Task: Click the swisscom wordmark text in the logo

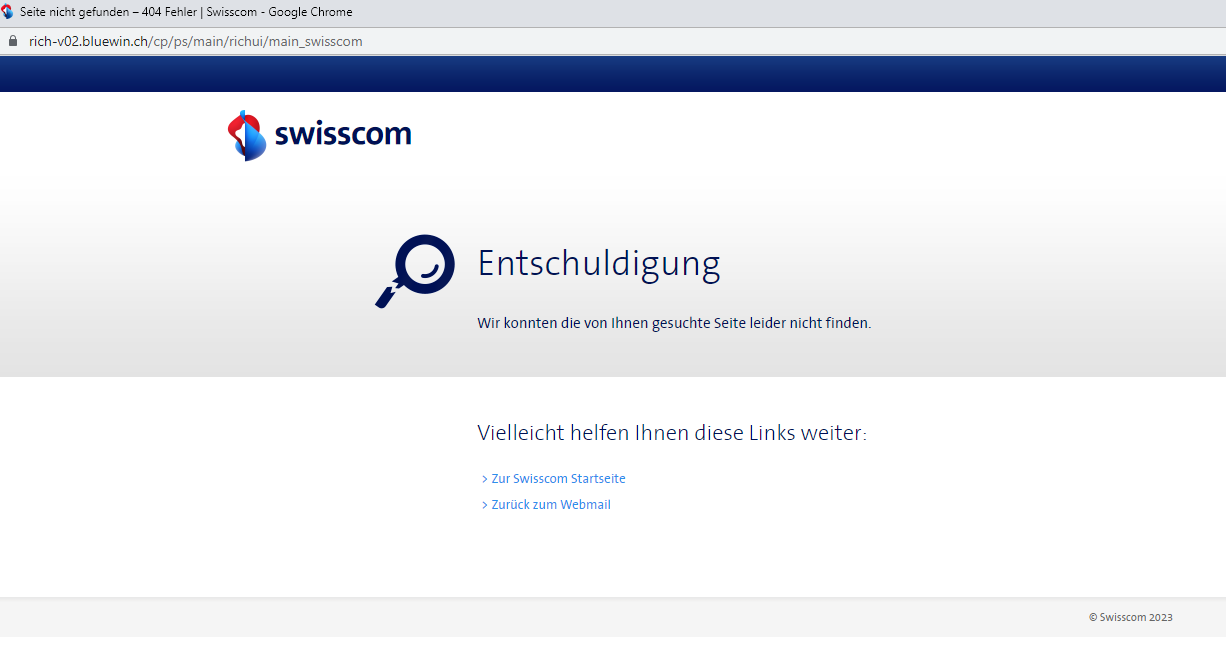Action: coord(343,134)
